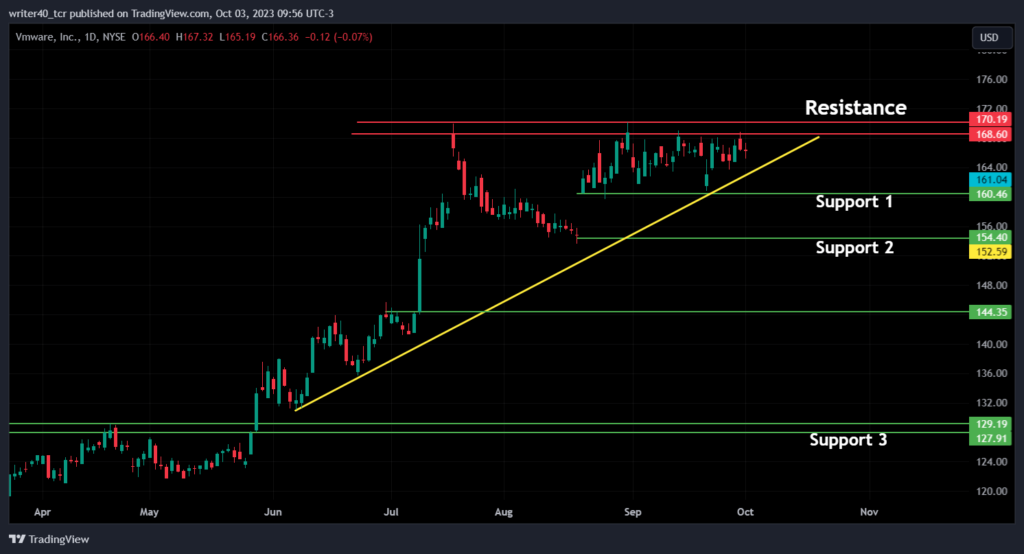Click the Oct label on time axis
This screenshot has width=1024, height=554.
click(745, 512)
